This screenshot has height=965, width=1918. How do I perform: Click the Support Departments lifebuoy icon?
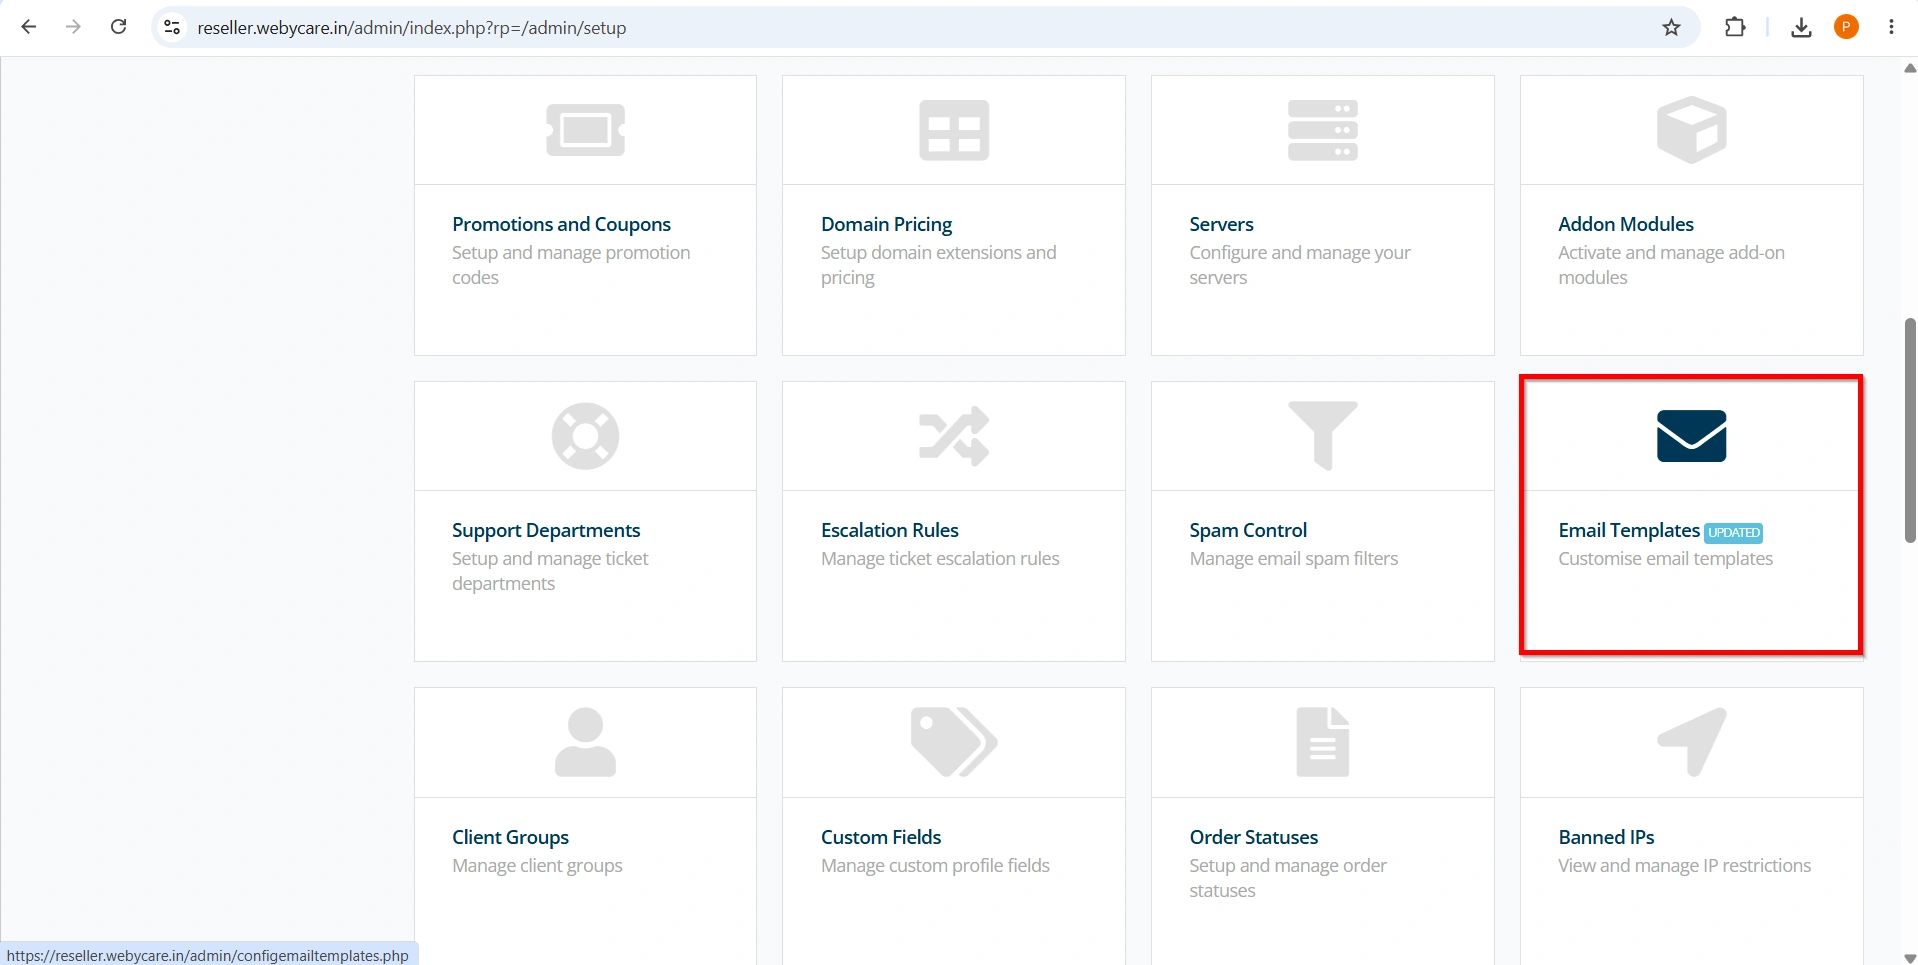585,436
